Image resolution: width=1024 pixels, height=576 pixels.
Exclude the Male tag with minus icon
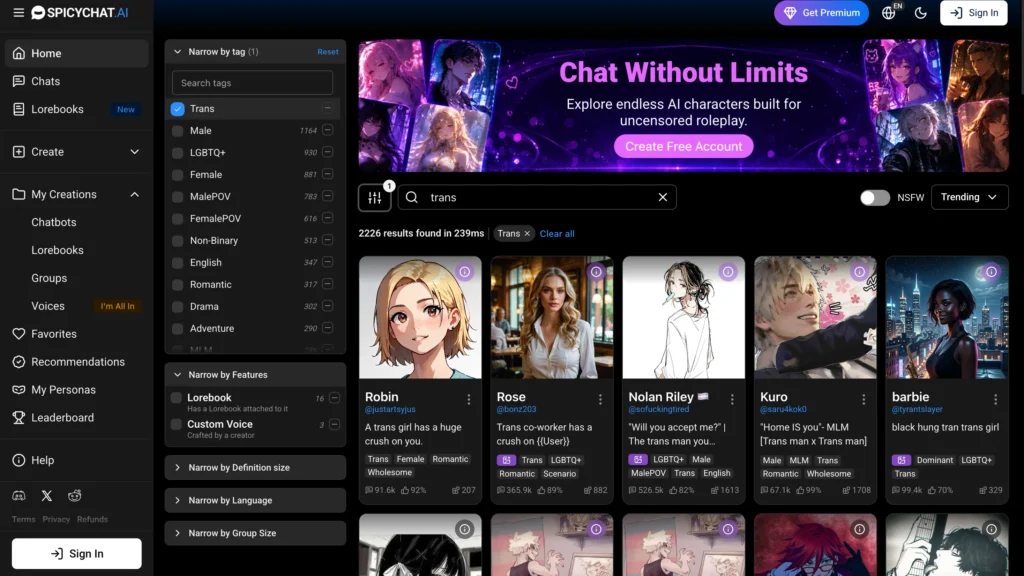coord(328,130)
